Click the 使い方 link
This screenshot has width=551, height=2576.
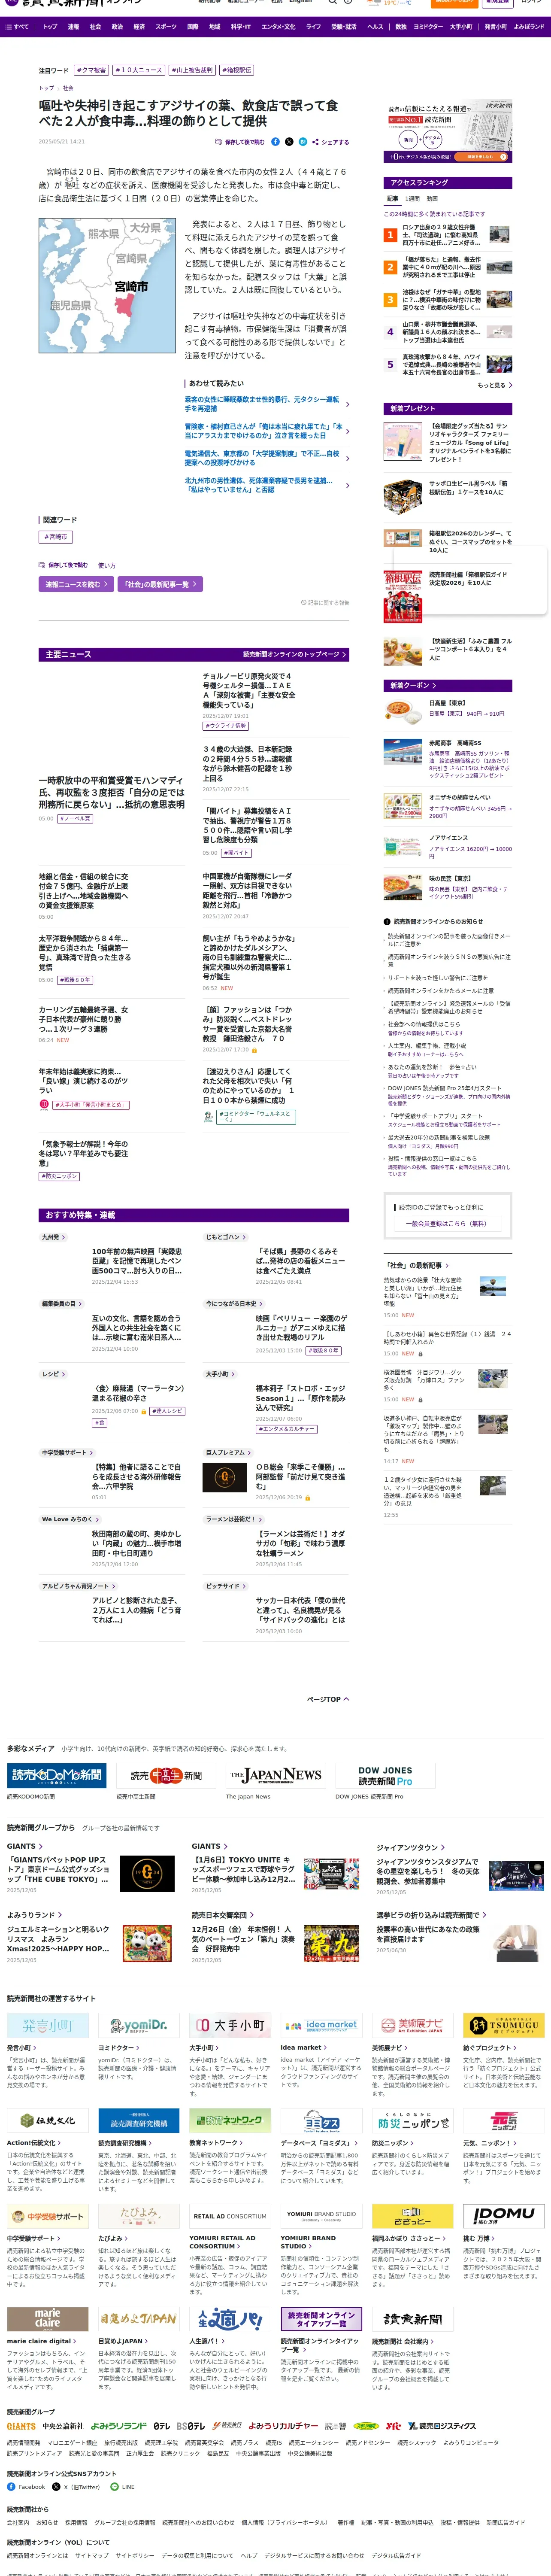[x=106, y=565]
